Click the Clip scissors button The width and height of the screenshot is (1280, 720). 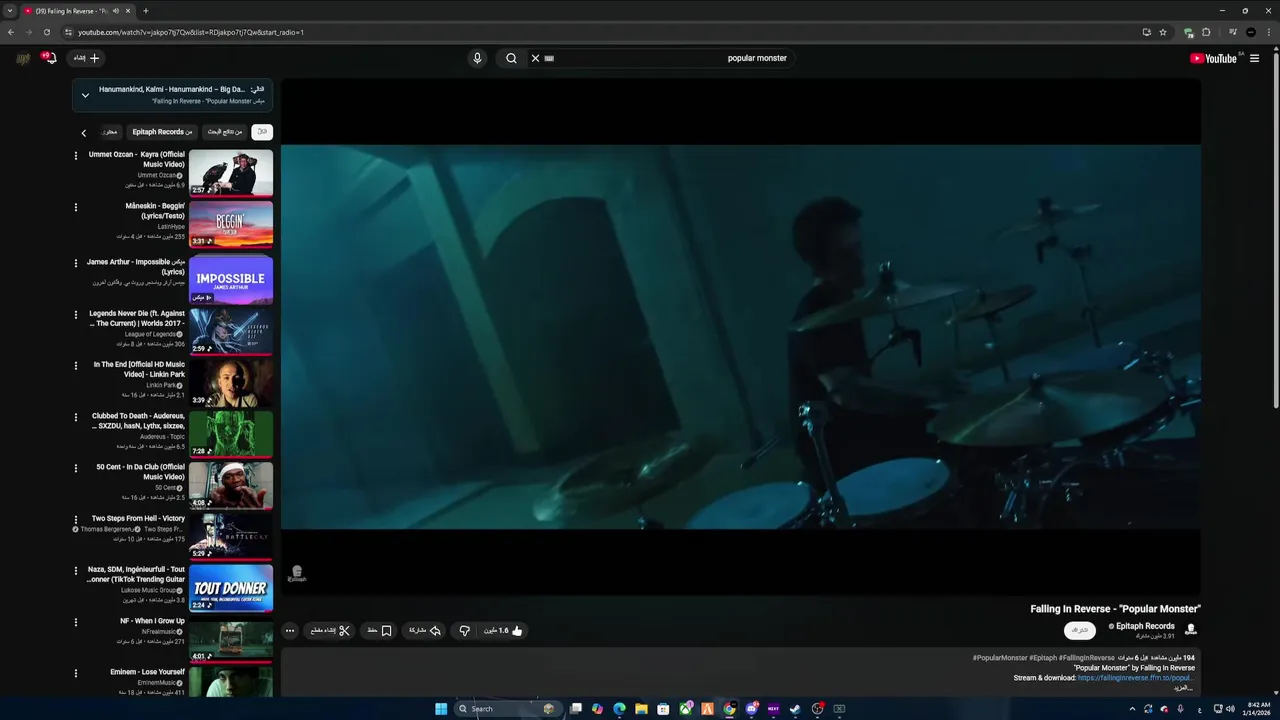330,631
